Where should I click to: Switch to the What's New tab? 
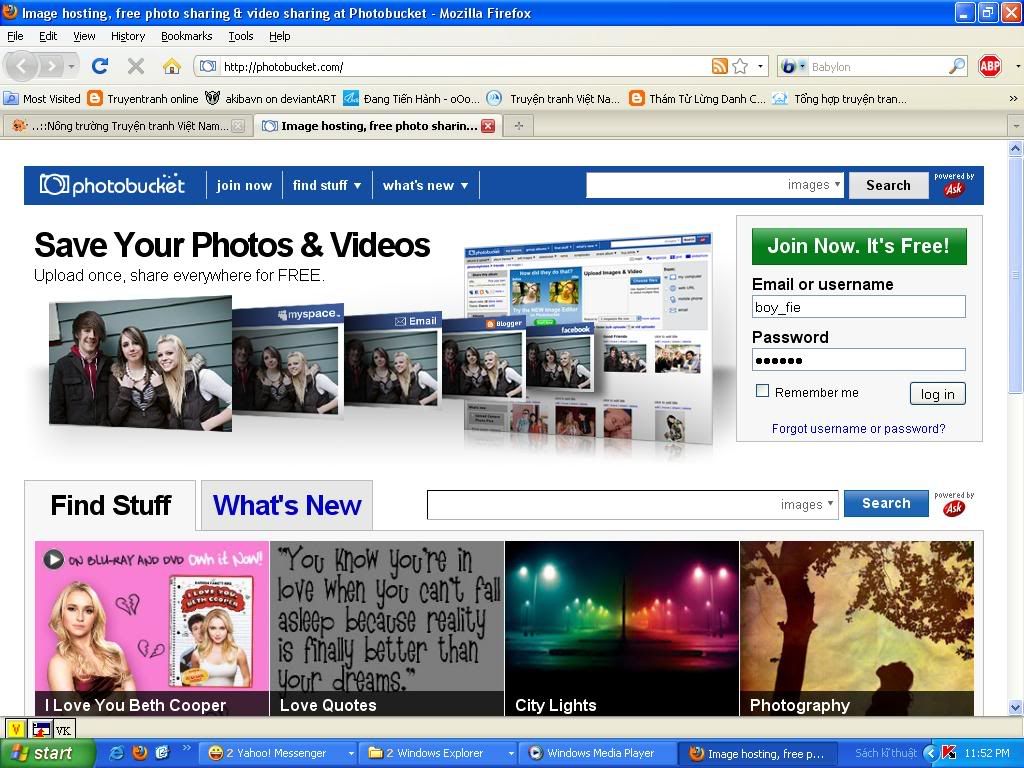click(x=287, y=505)
